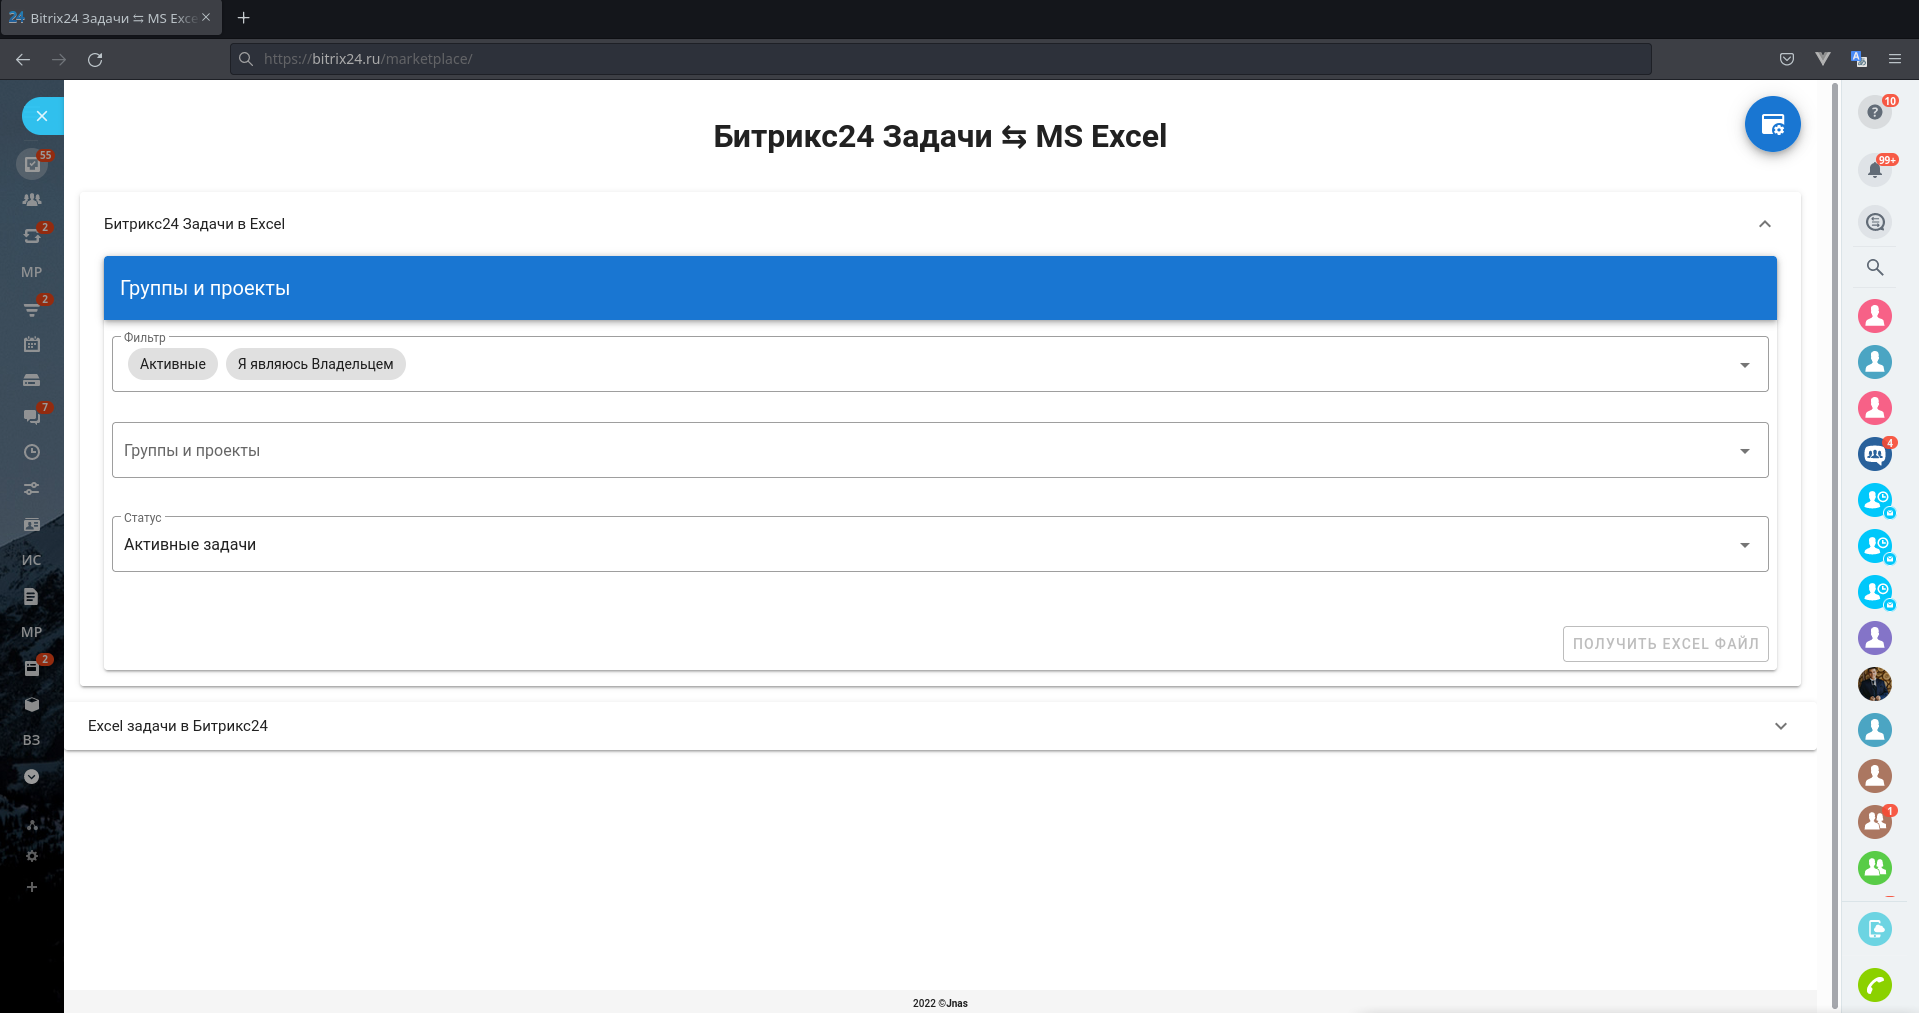
Task: Open the browser hamburger menu
Action: coord(1895,59)
